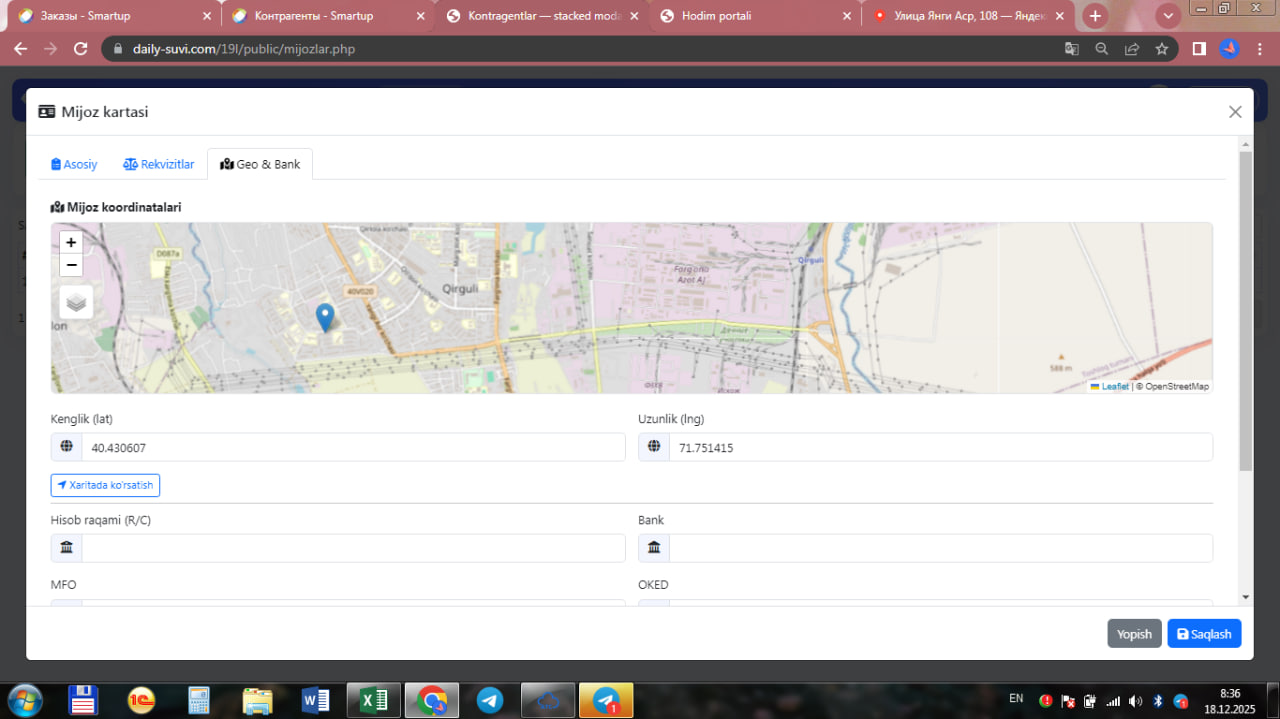Open the Chrome tab search dropdown
Image resolution: width=1280 pixels, height=719 pixels.
pos(1168,16)
